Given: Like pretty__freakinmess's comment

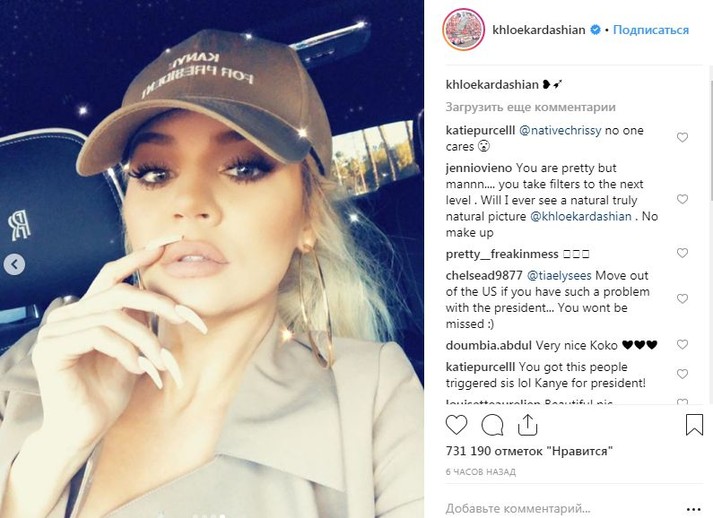Looking at the screenshot, I should pos(682,253).
